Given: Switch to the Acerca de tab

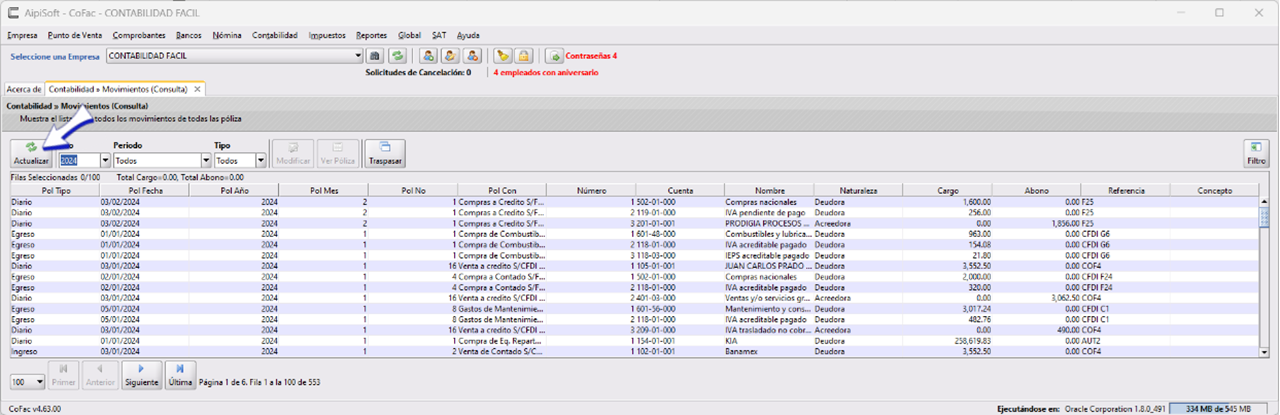Looking at the screenshot, I should coord(24,89).
